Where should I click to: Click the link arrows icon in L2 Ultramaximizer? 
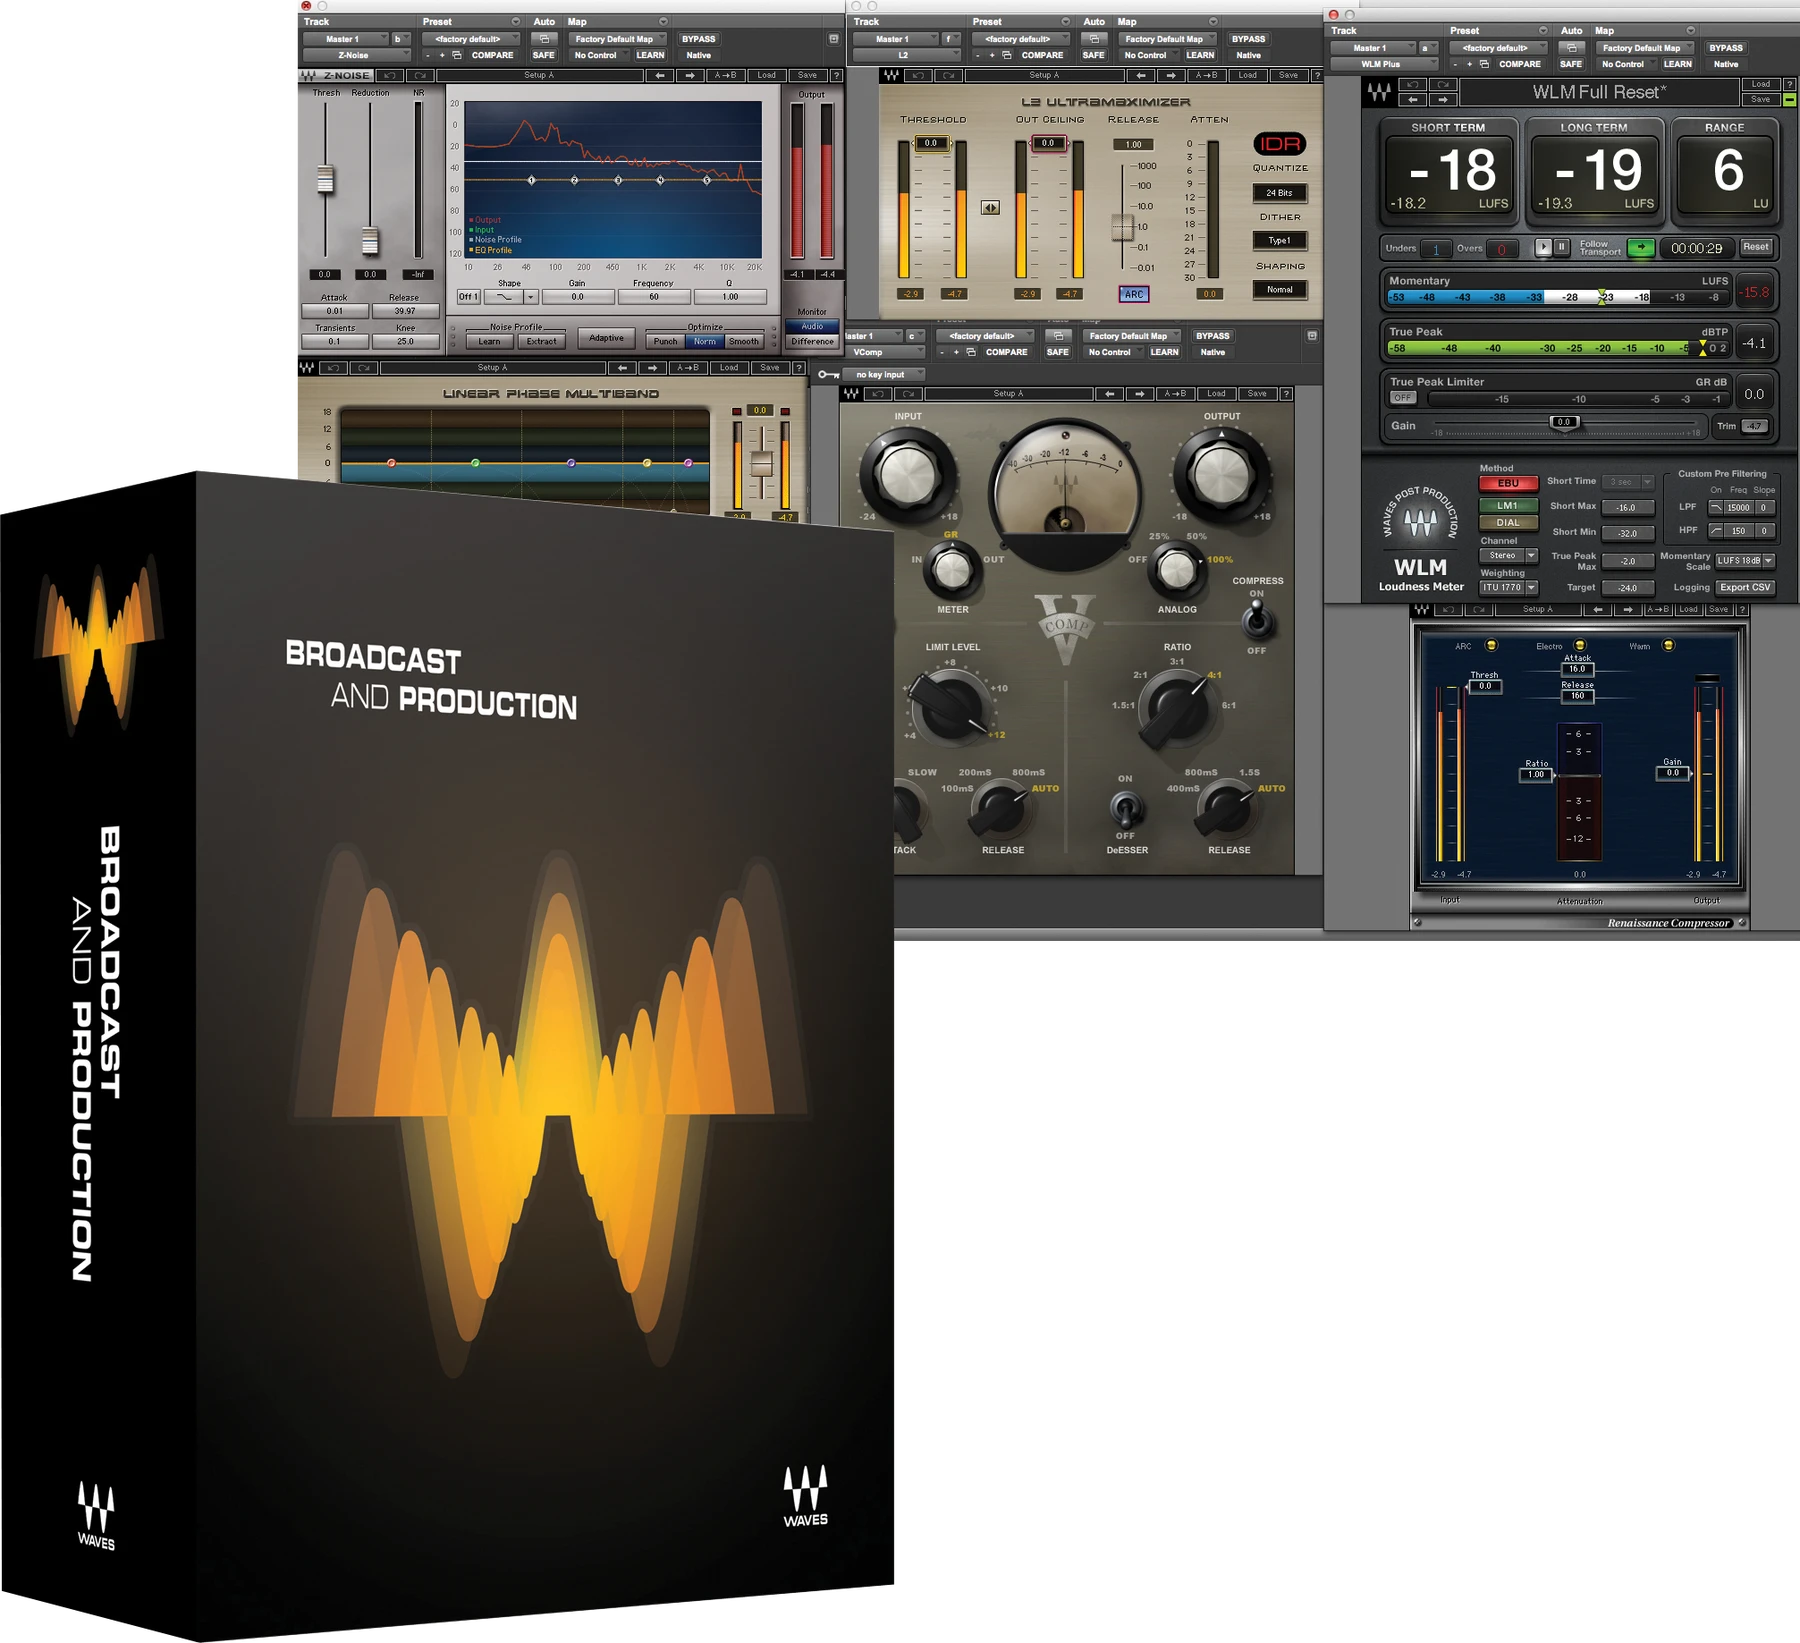point(990,208)
